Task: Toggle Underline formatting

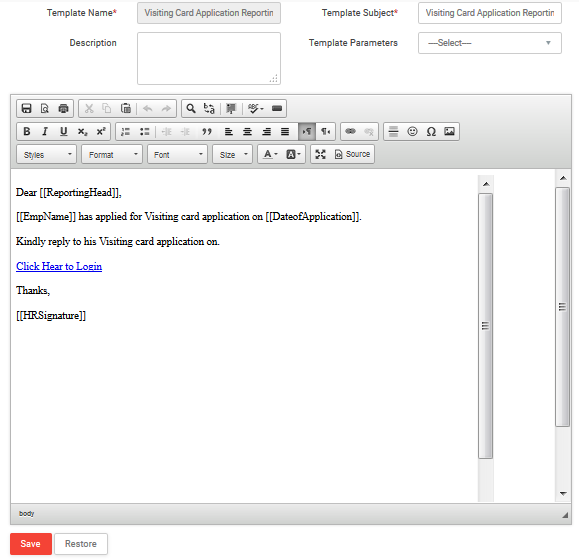Action: (64, 131)
